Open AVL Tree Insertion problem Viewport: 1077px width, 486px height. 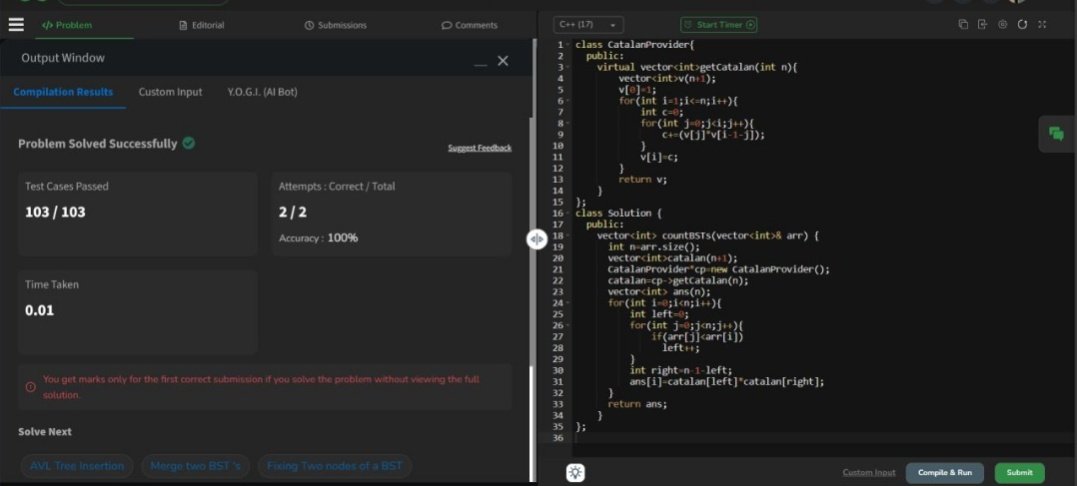point(77,466)
